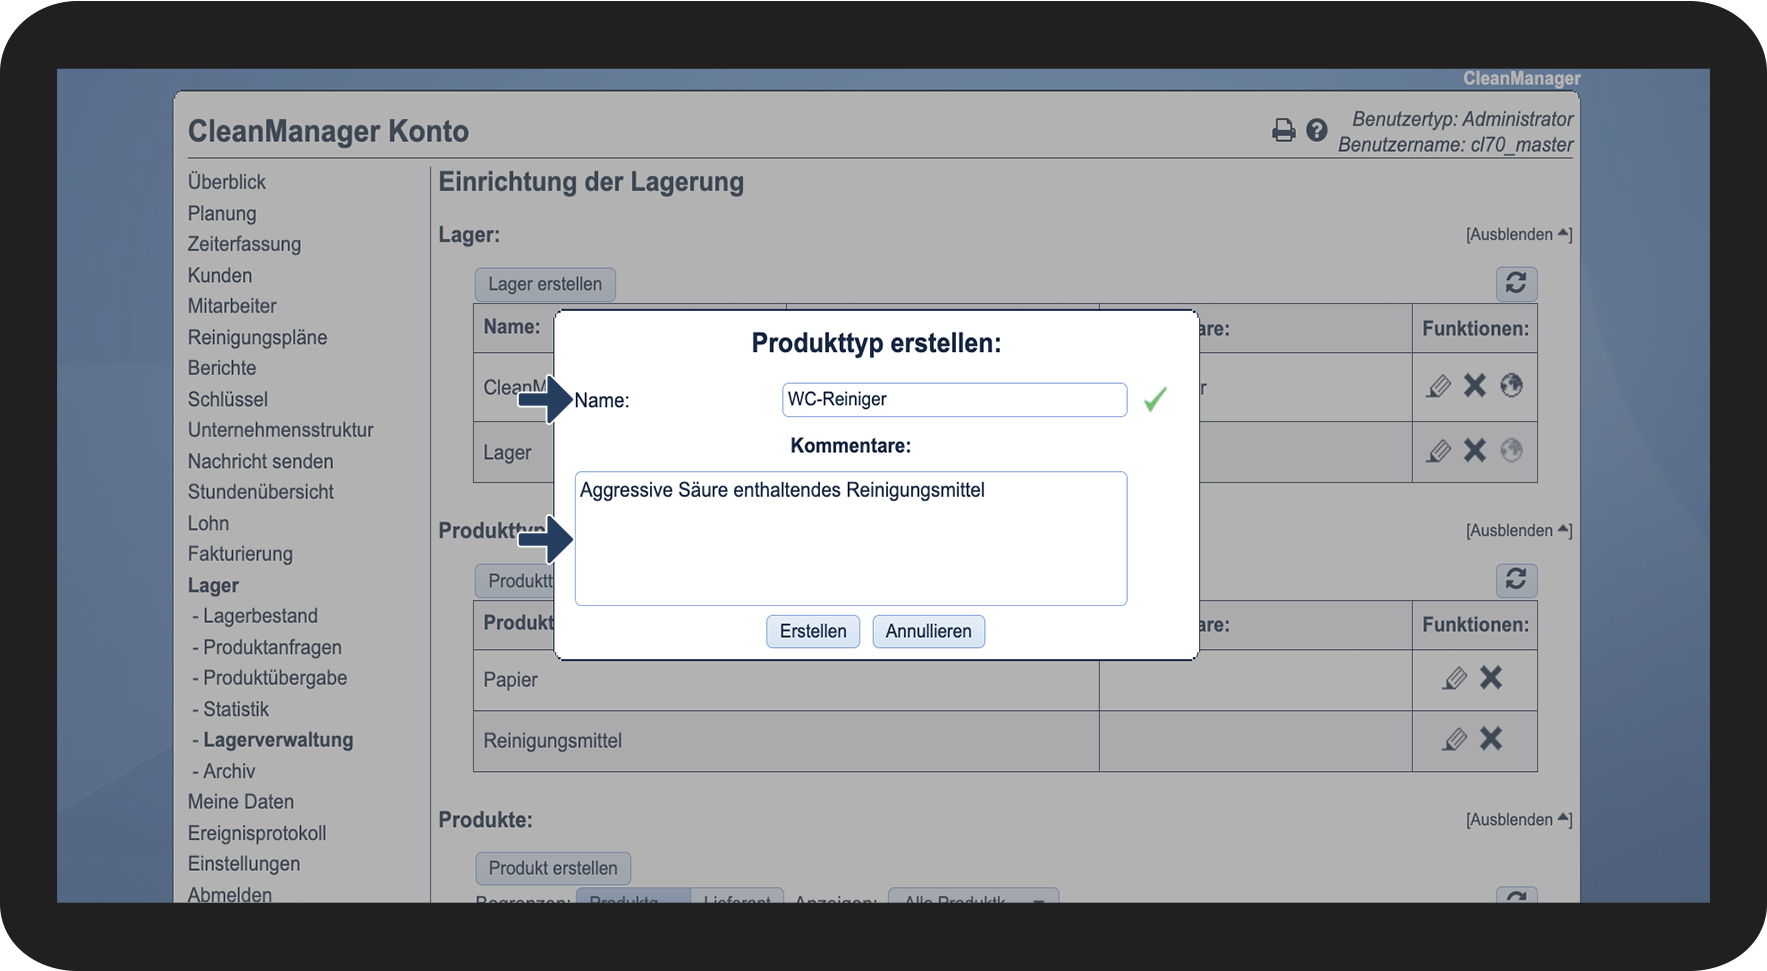Delete the Papier product type
Viewport: 1767px width, 971px height.
[1491, 678]
